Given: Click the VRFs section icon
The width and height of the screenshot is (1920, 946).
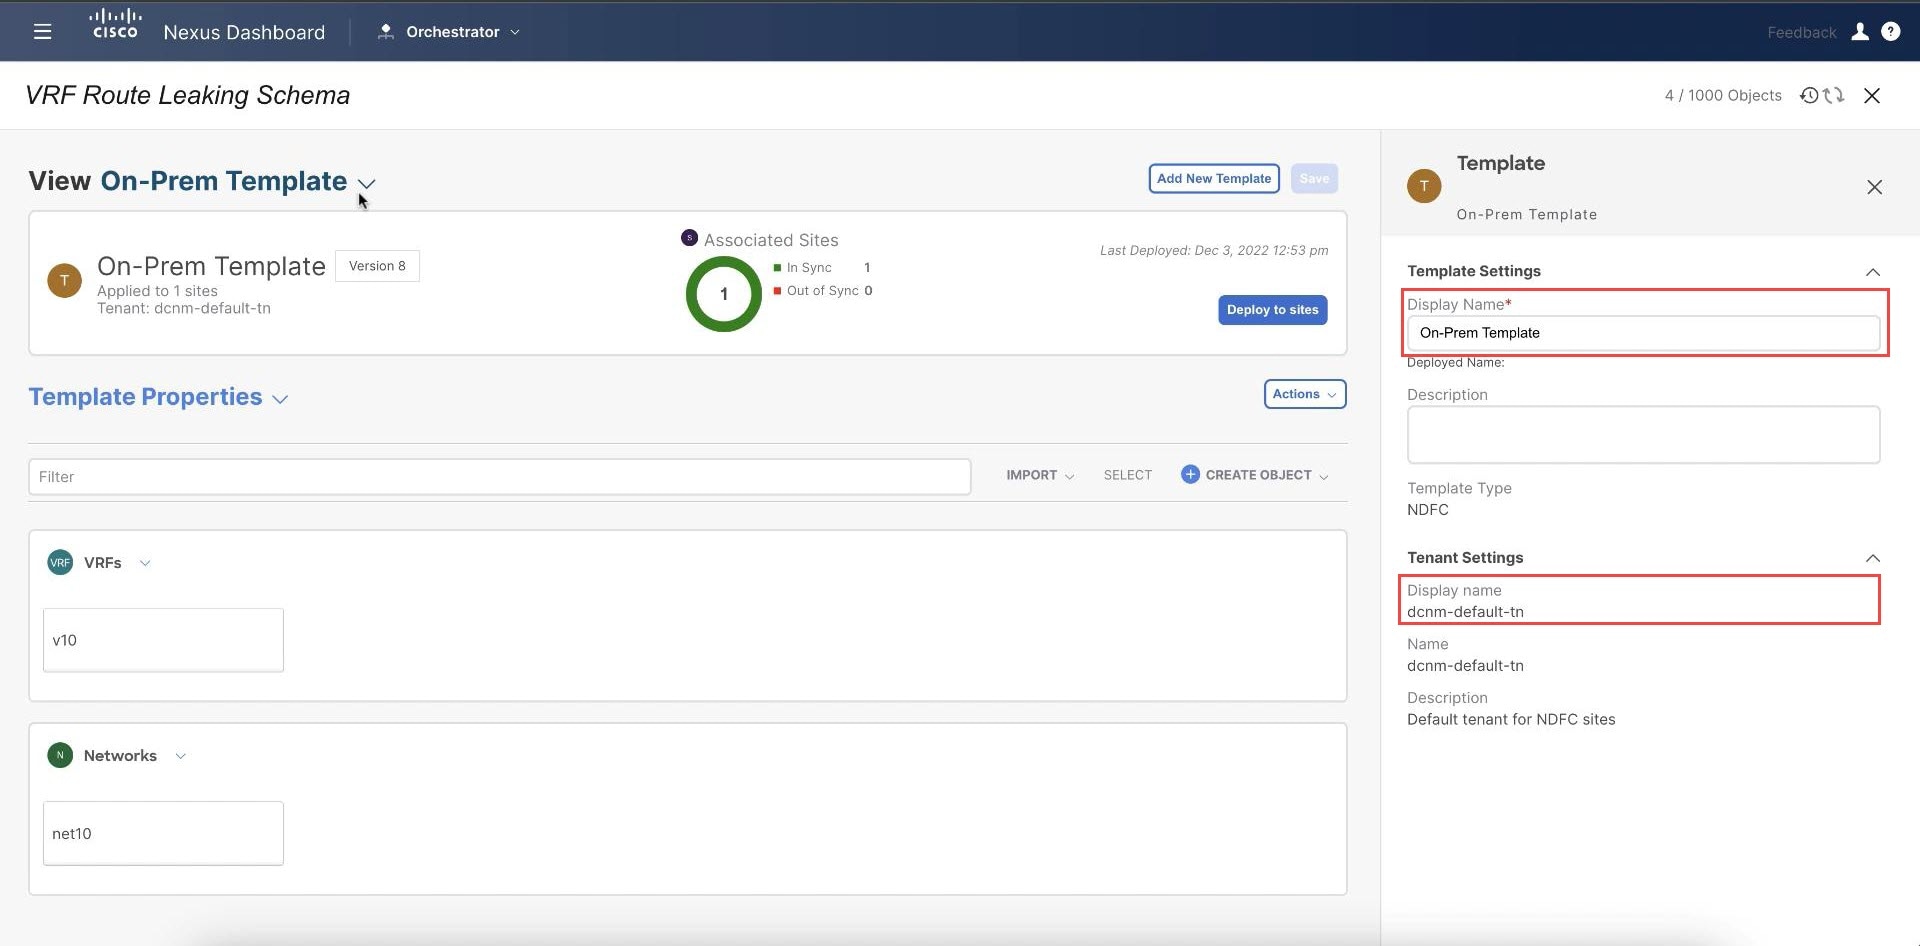Looking at the screenshot, I should 60,562.
